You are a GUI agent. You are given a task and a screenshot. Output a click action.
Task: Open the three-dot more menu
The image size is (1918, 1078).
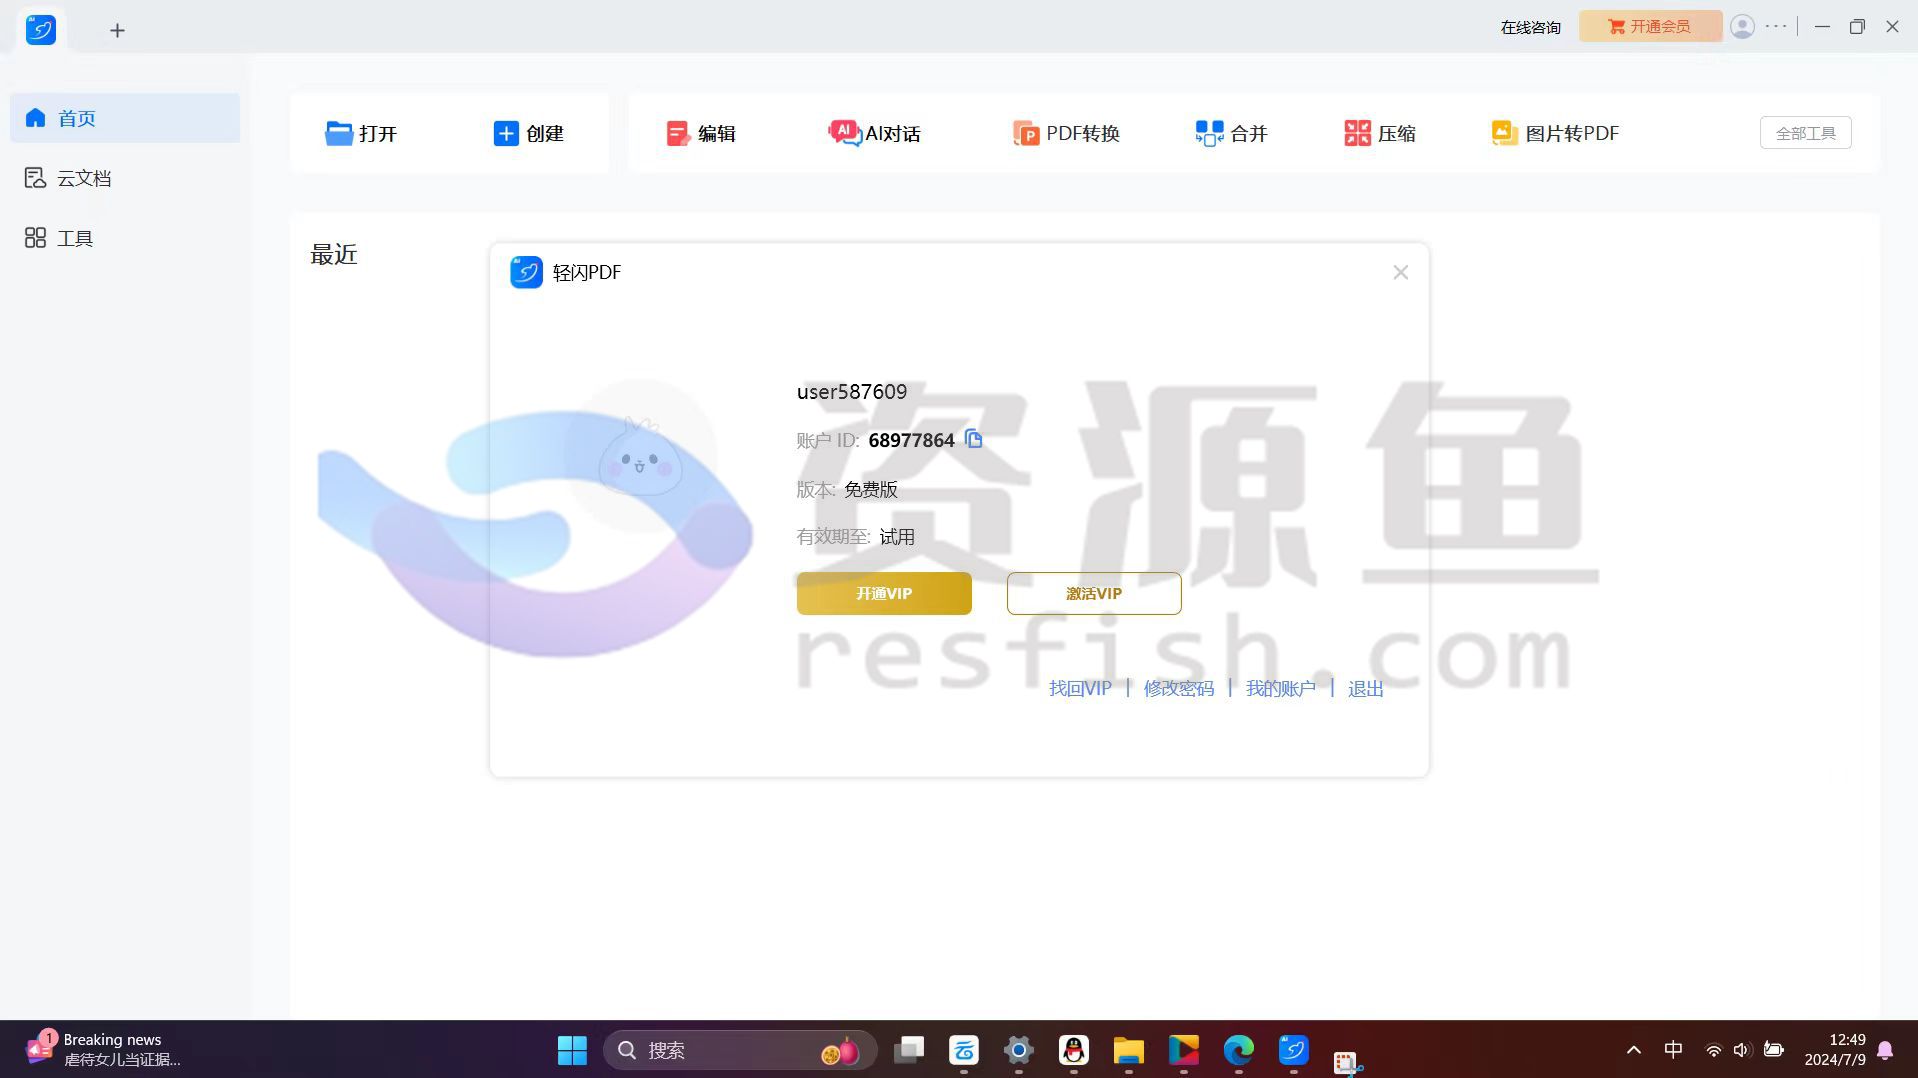coord(1776,27)
